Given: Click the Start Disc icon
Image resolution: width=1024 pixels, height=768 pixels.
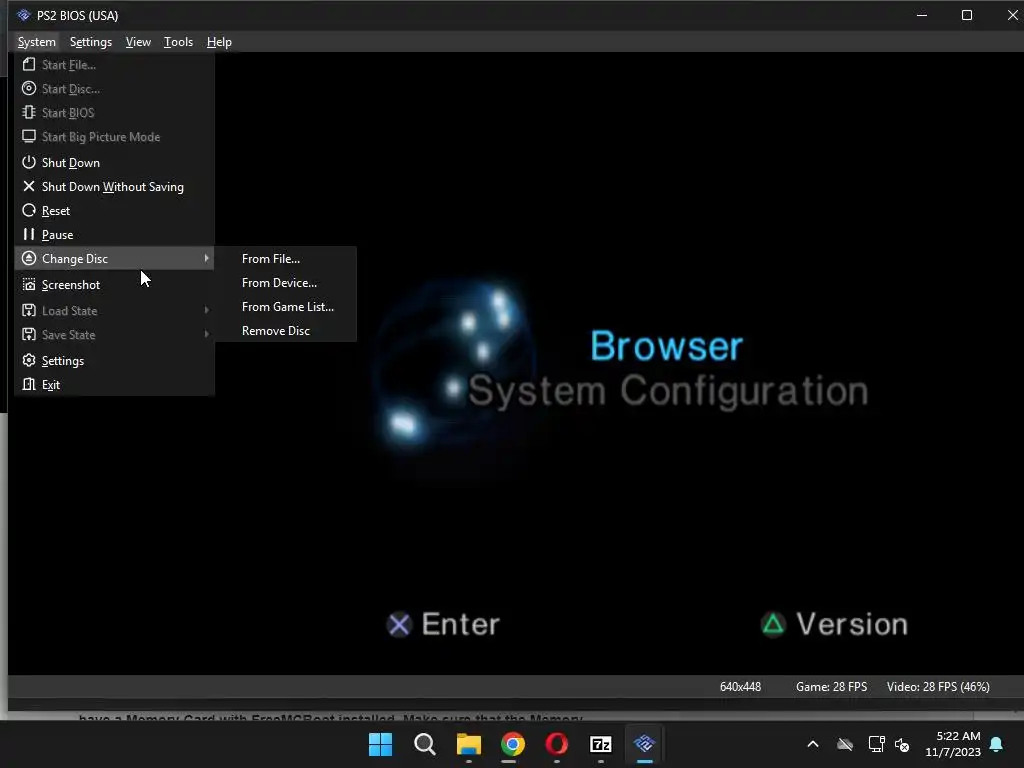Looking at the screenshot, I should click(x=29, y=88).
